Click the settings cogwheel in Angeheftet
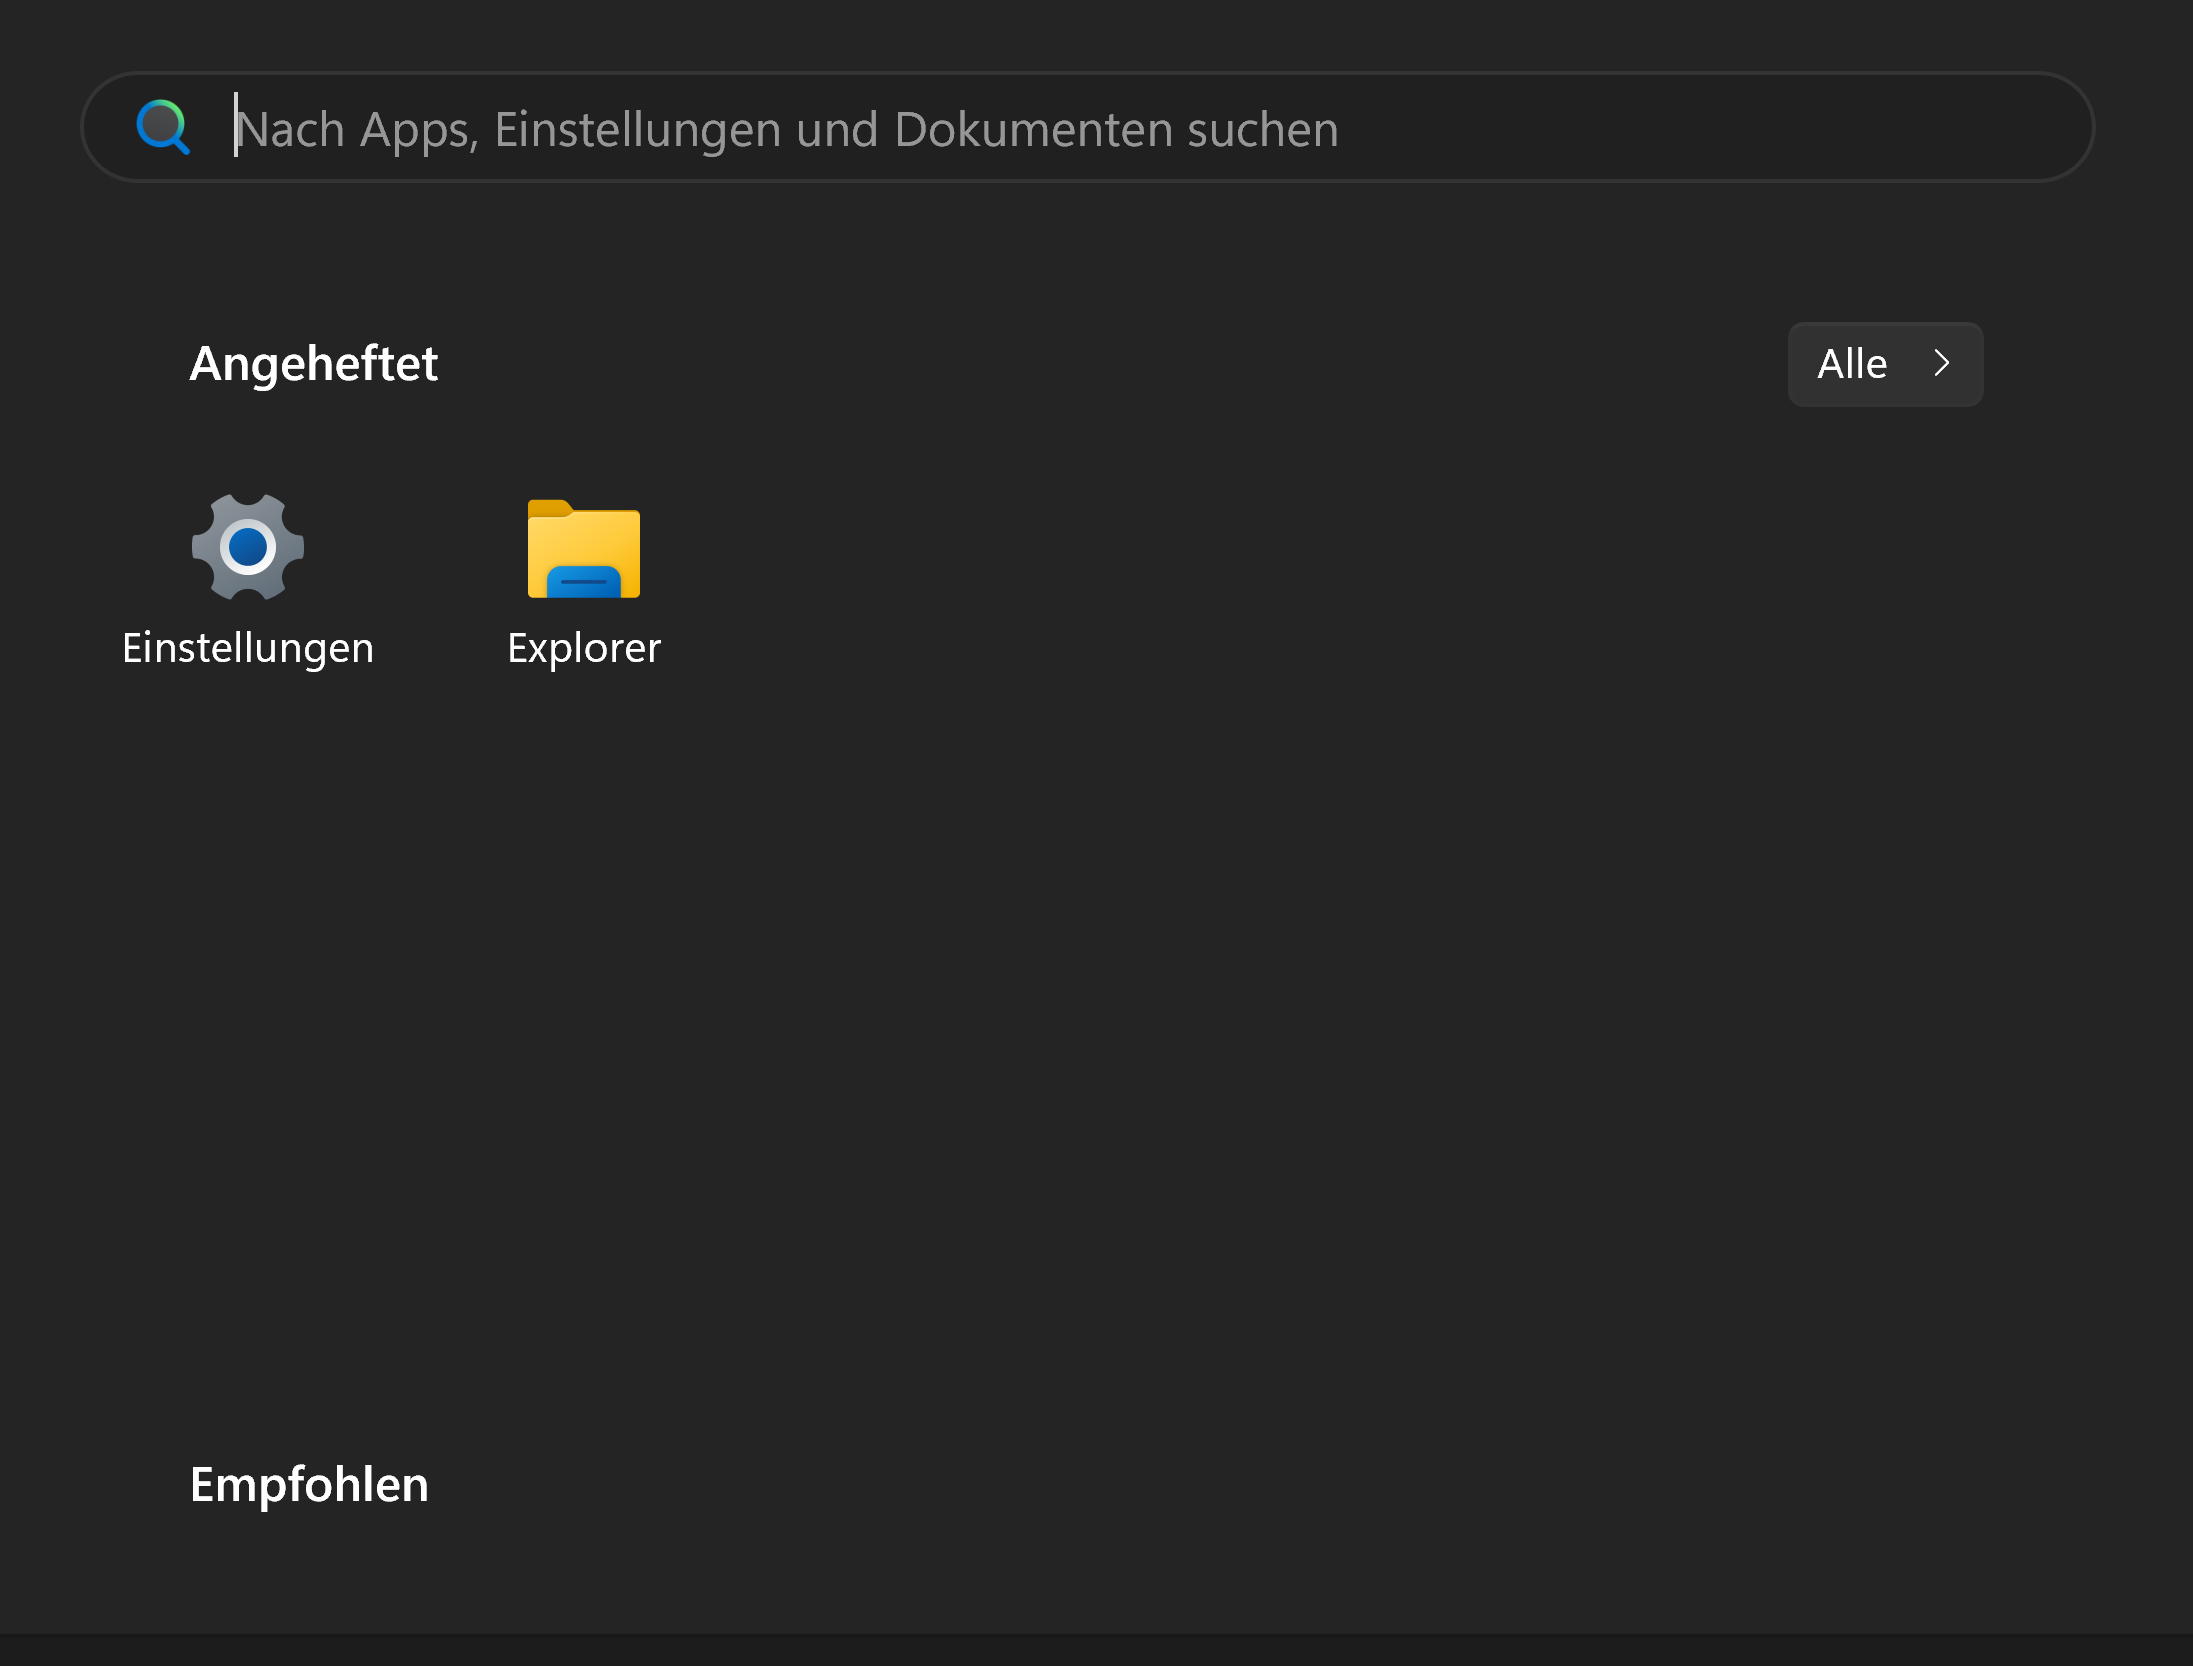Screen dimensions: 2193x1666 [247, 547]
